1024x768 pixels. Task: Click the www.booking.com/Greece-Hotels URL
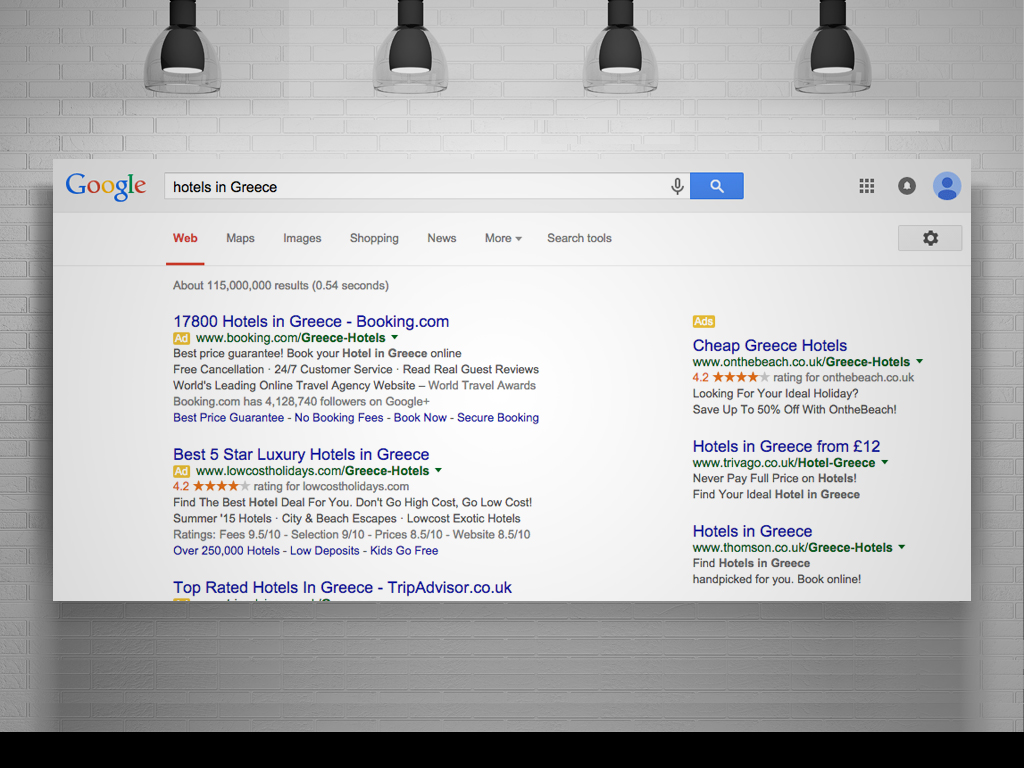point(291,338)
